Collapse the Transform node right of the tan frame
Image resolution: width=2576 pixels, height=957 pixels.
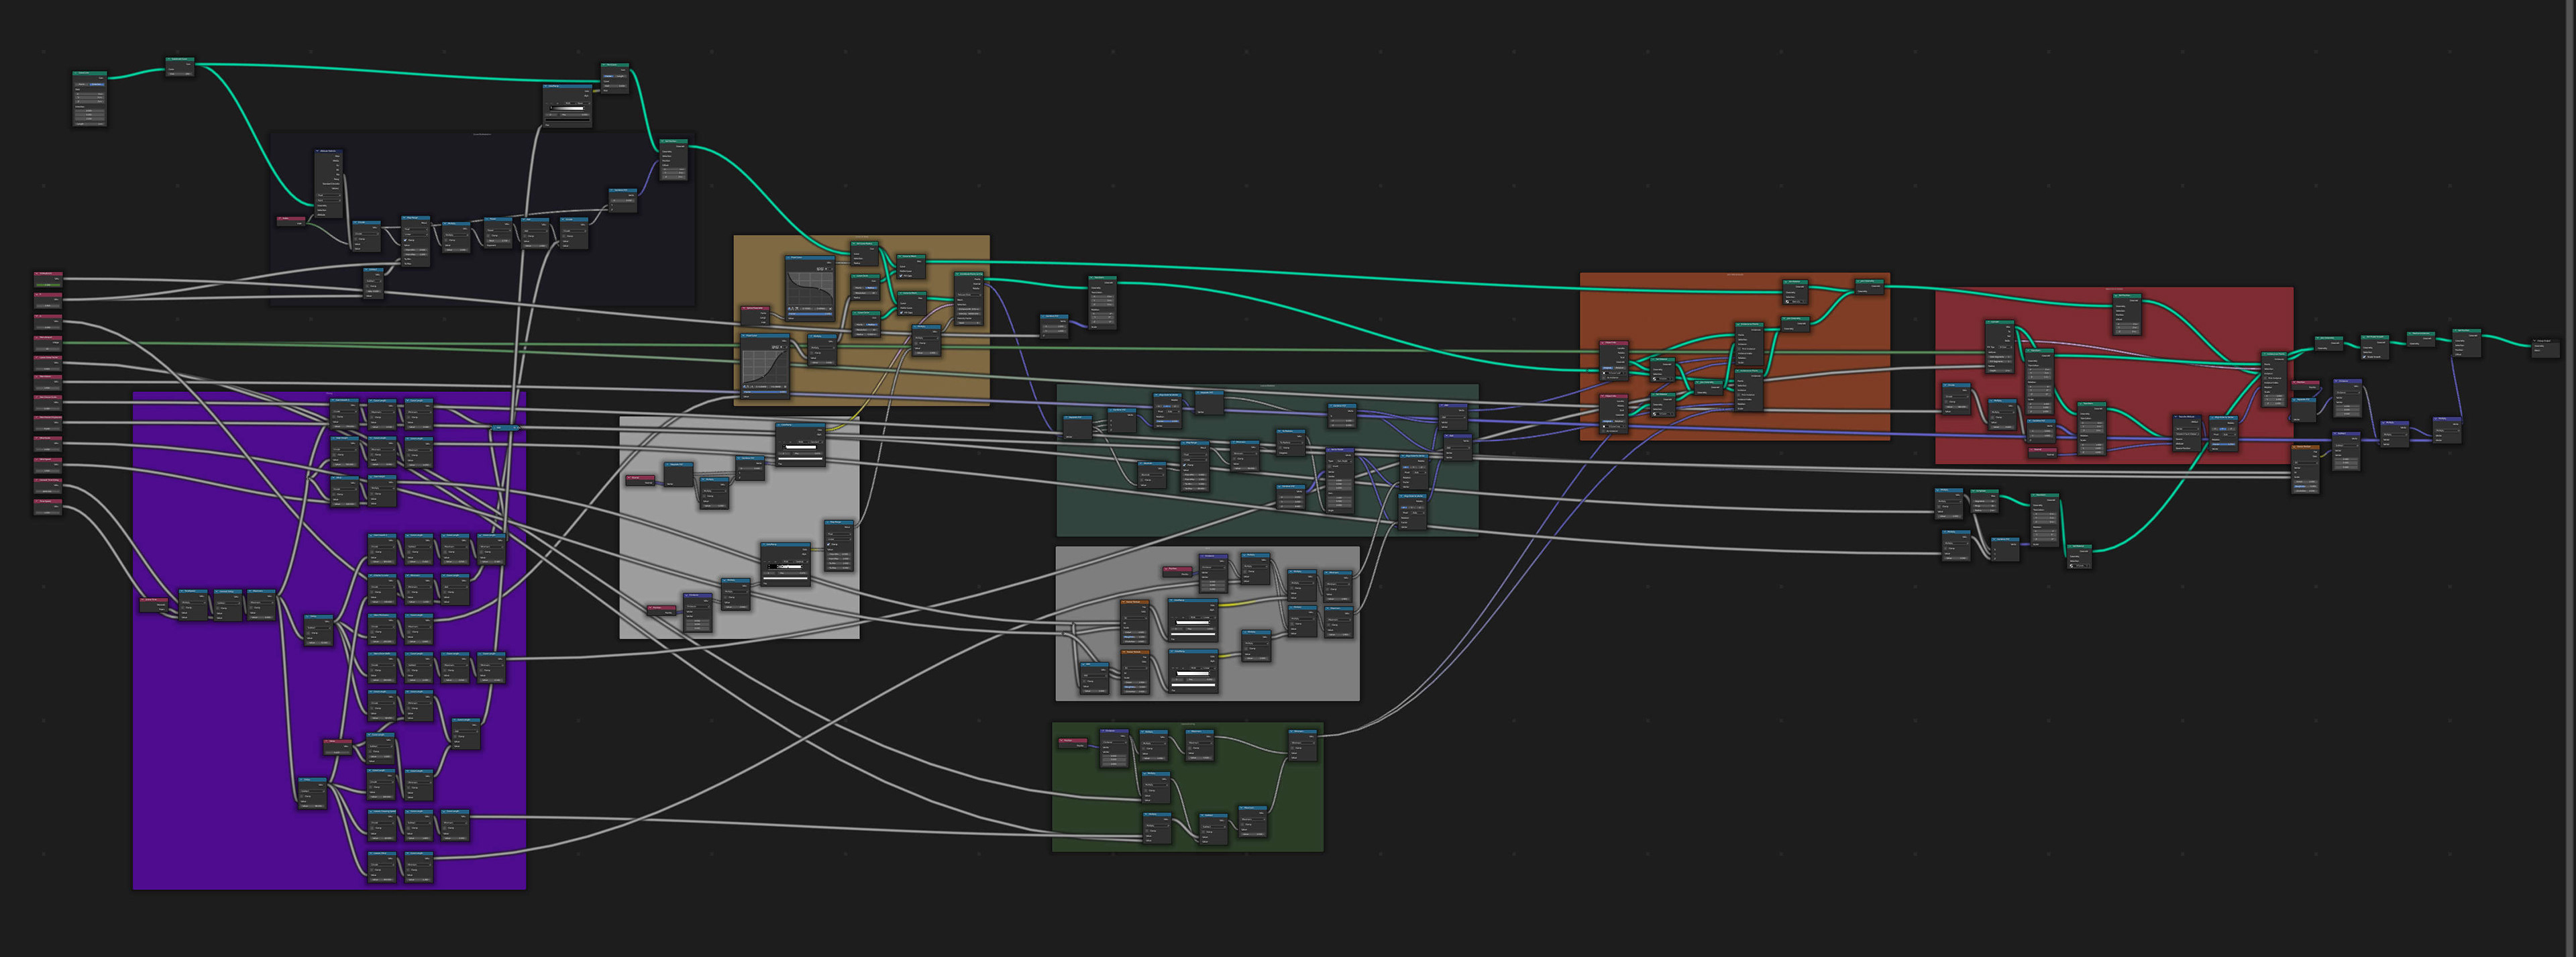1091,278
